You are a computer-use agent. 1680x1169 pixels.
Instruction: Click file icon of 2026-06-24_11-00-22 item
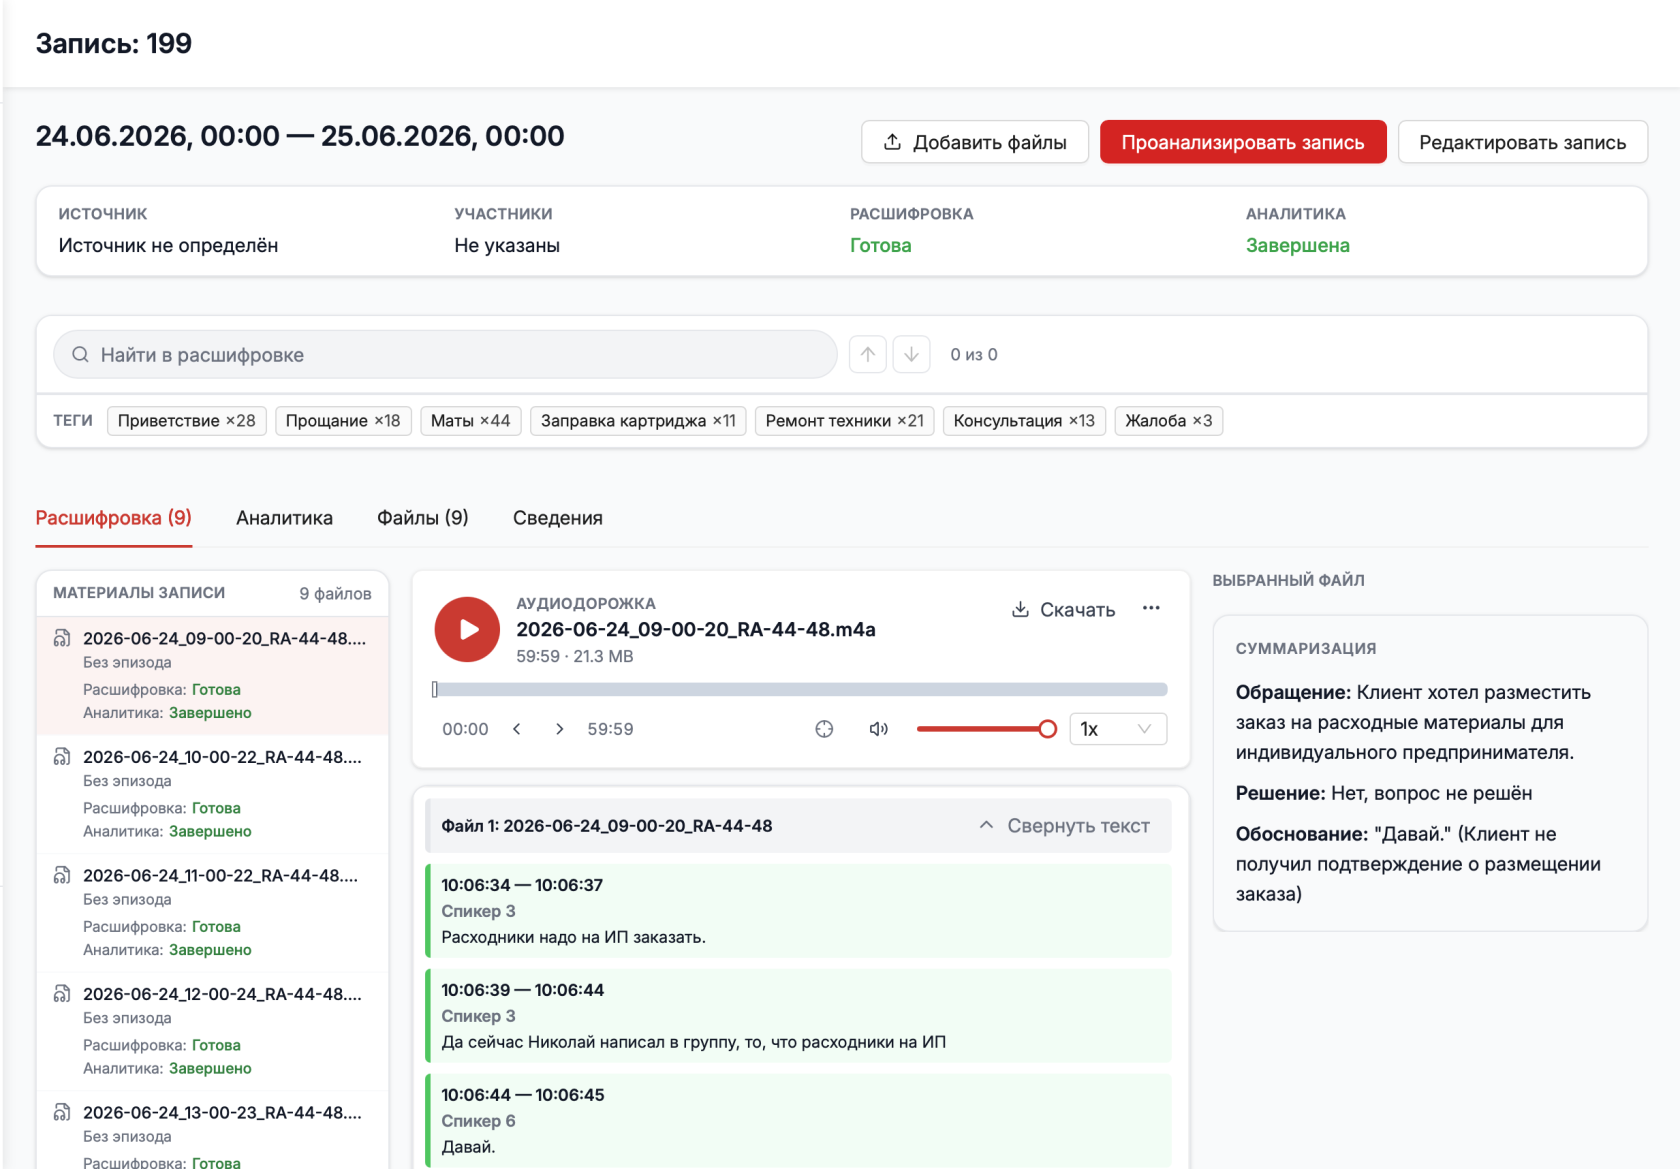coord(62,875)
